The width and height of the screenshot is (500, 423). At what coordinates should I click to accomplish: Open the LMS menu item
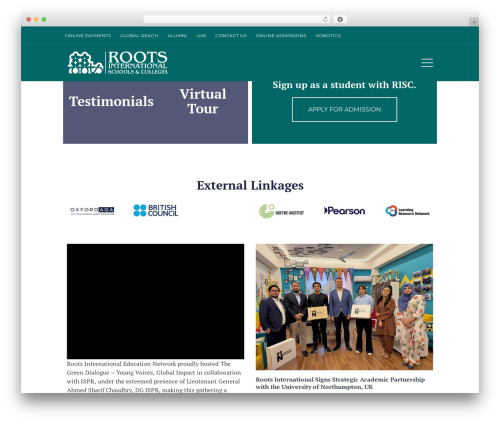(x=201, y=36)
